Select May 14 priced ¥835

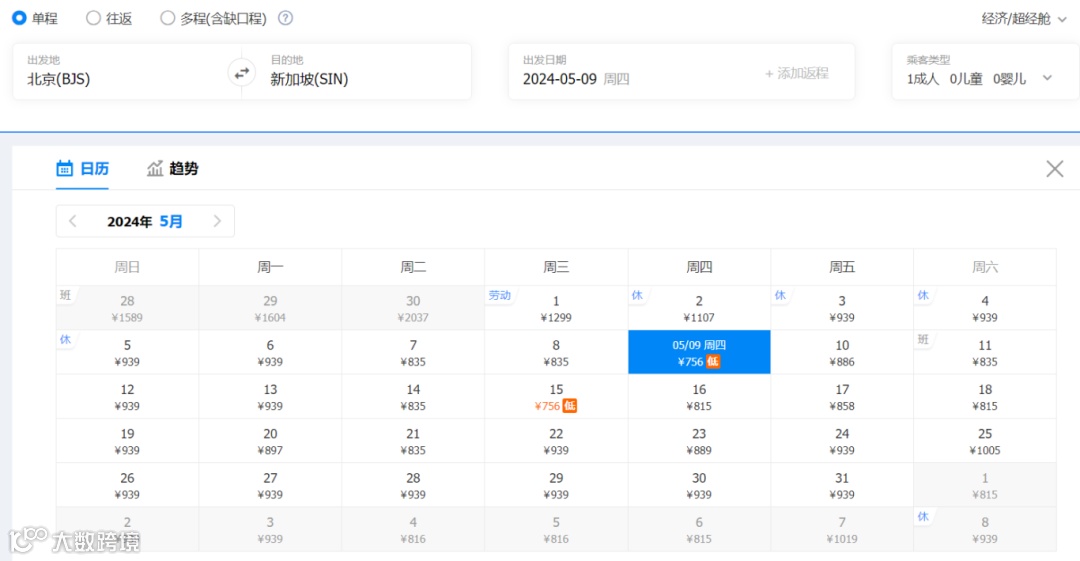413,396
